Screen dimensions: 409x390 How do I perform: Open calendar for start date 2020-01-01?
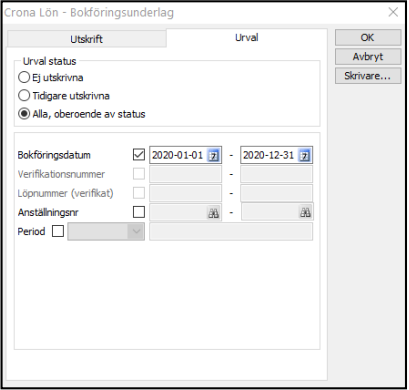click(213, 156)
